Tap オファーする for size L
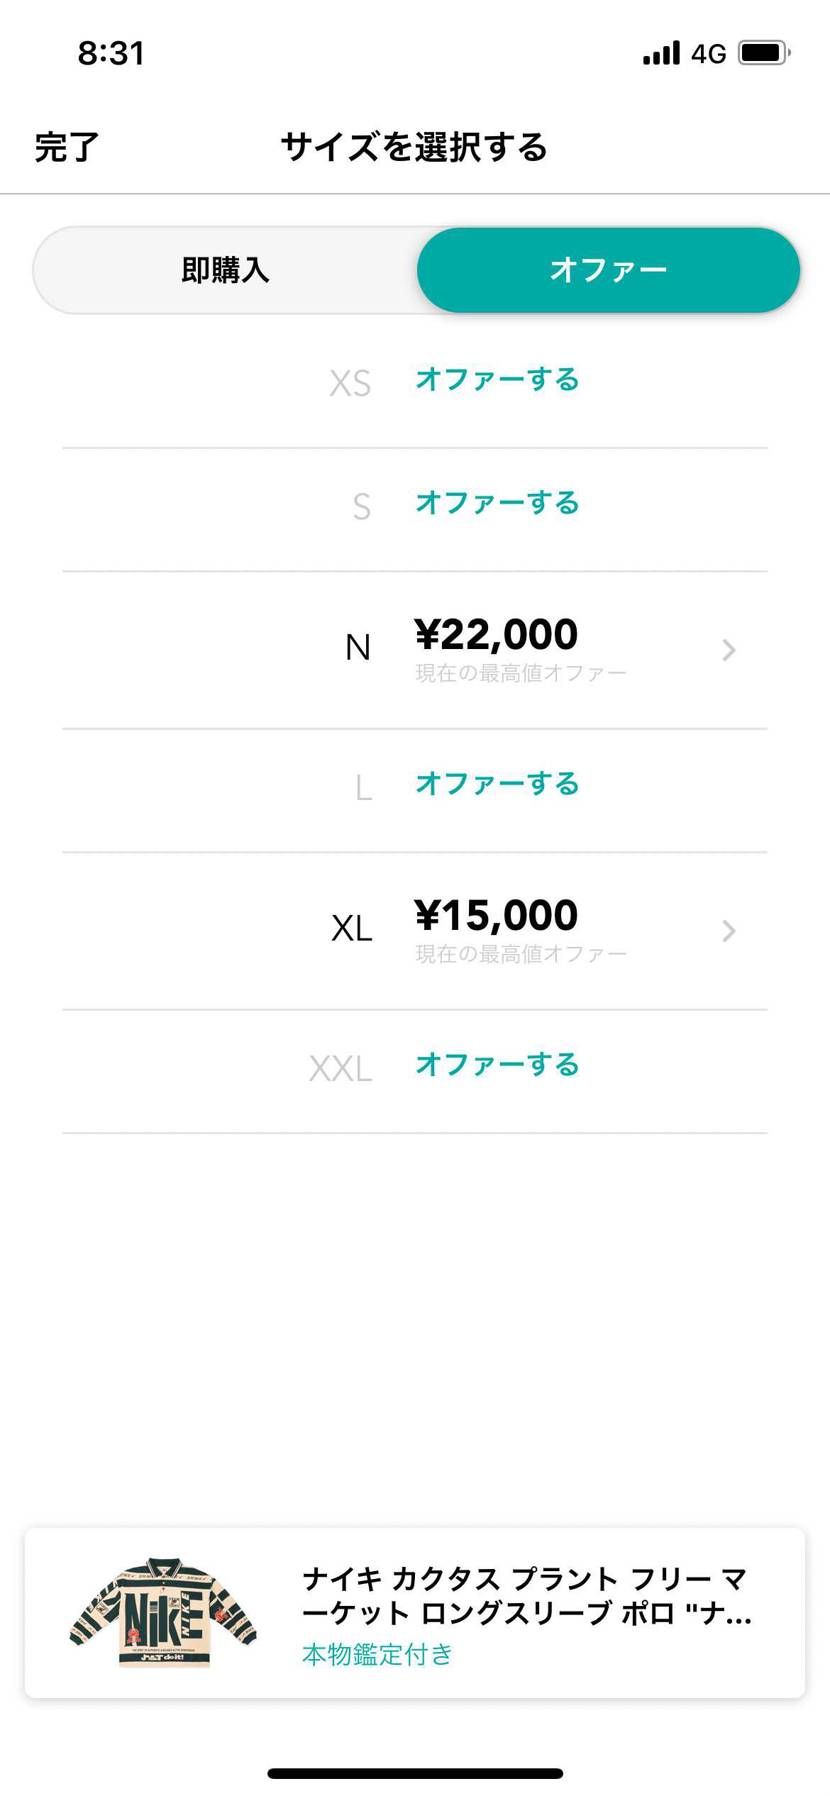Viewport: 830px width, 1796px height. (x=497, y=784)
